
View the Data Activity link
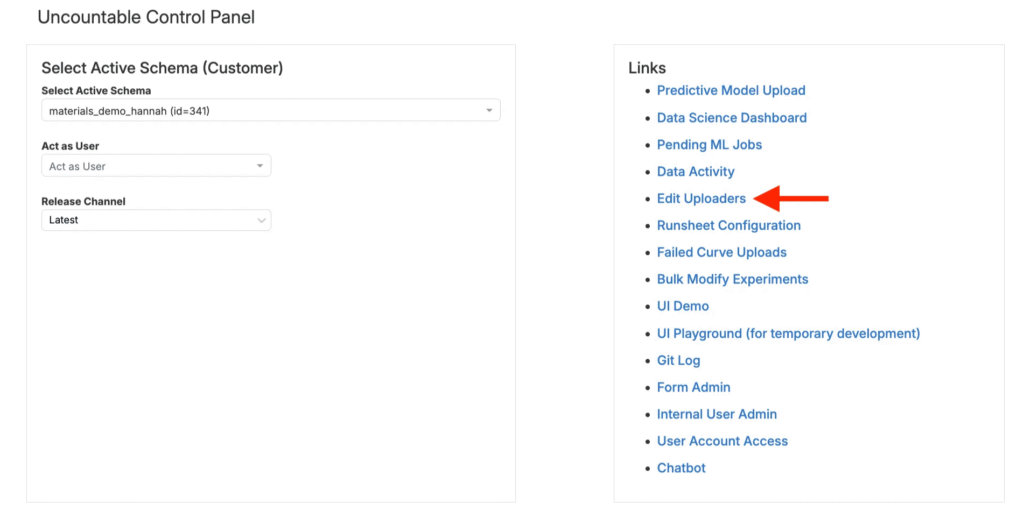click(695, 172)
